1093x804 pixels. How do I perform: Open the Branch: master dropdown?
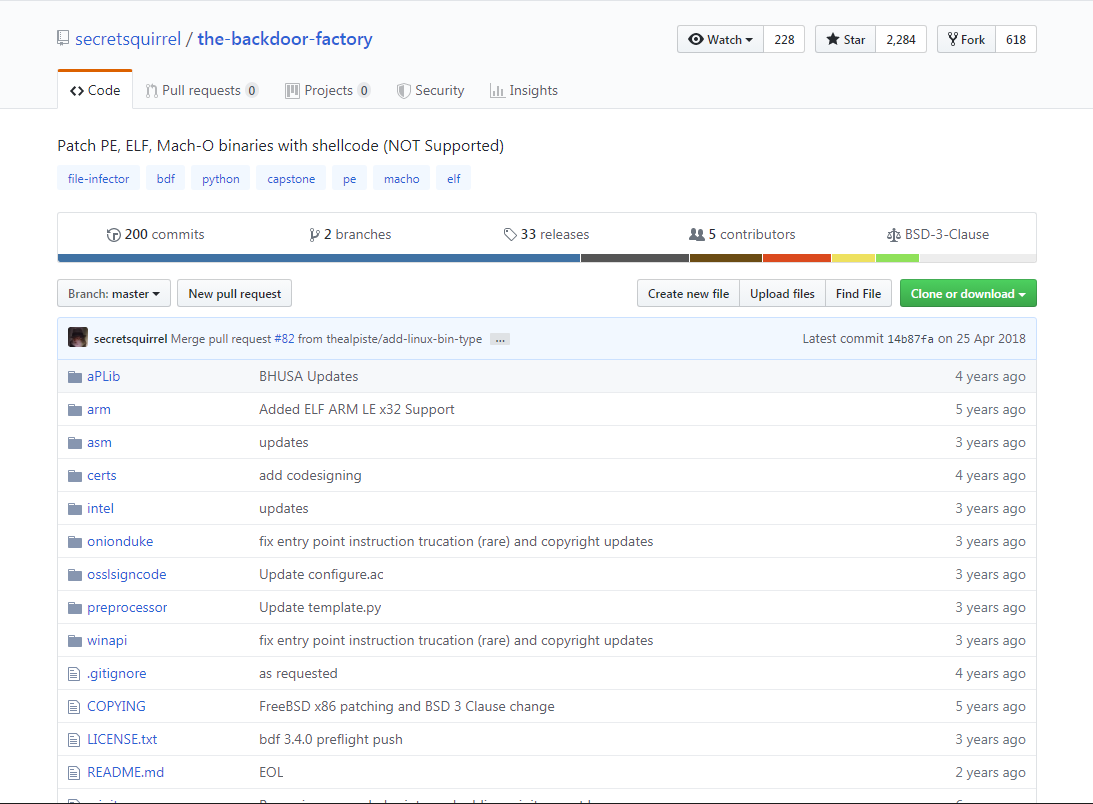click(x=114, y=294)
